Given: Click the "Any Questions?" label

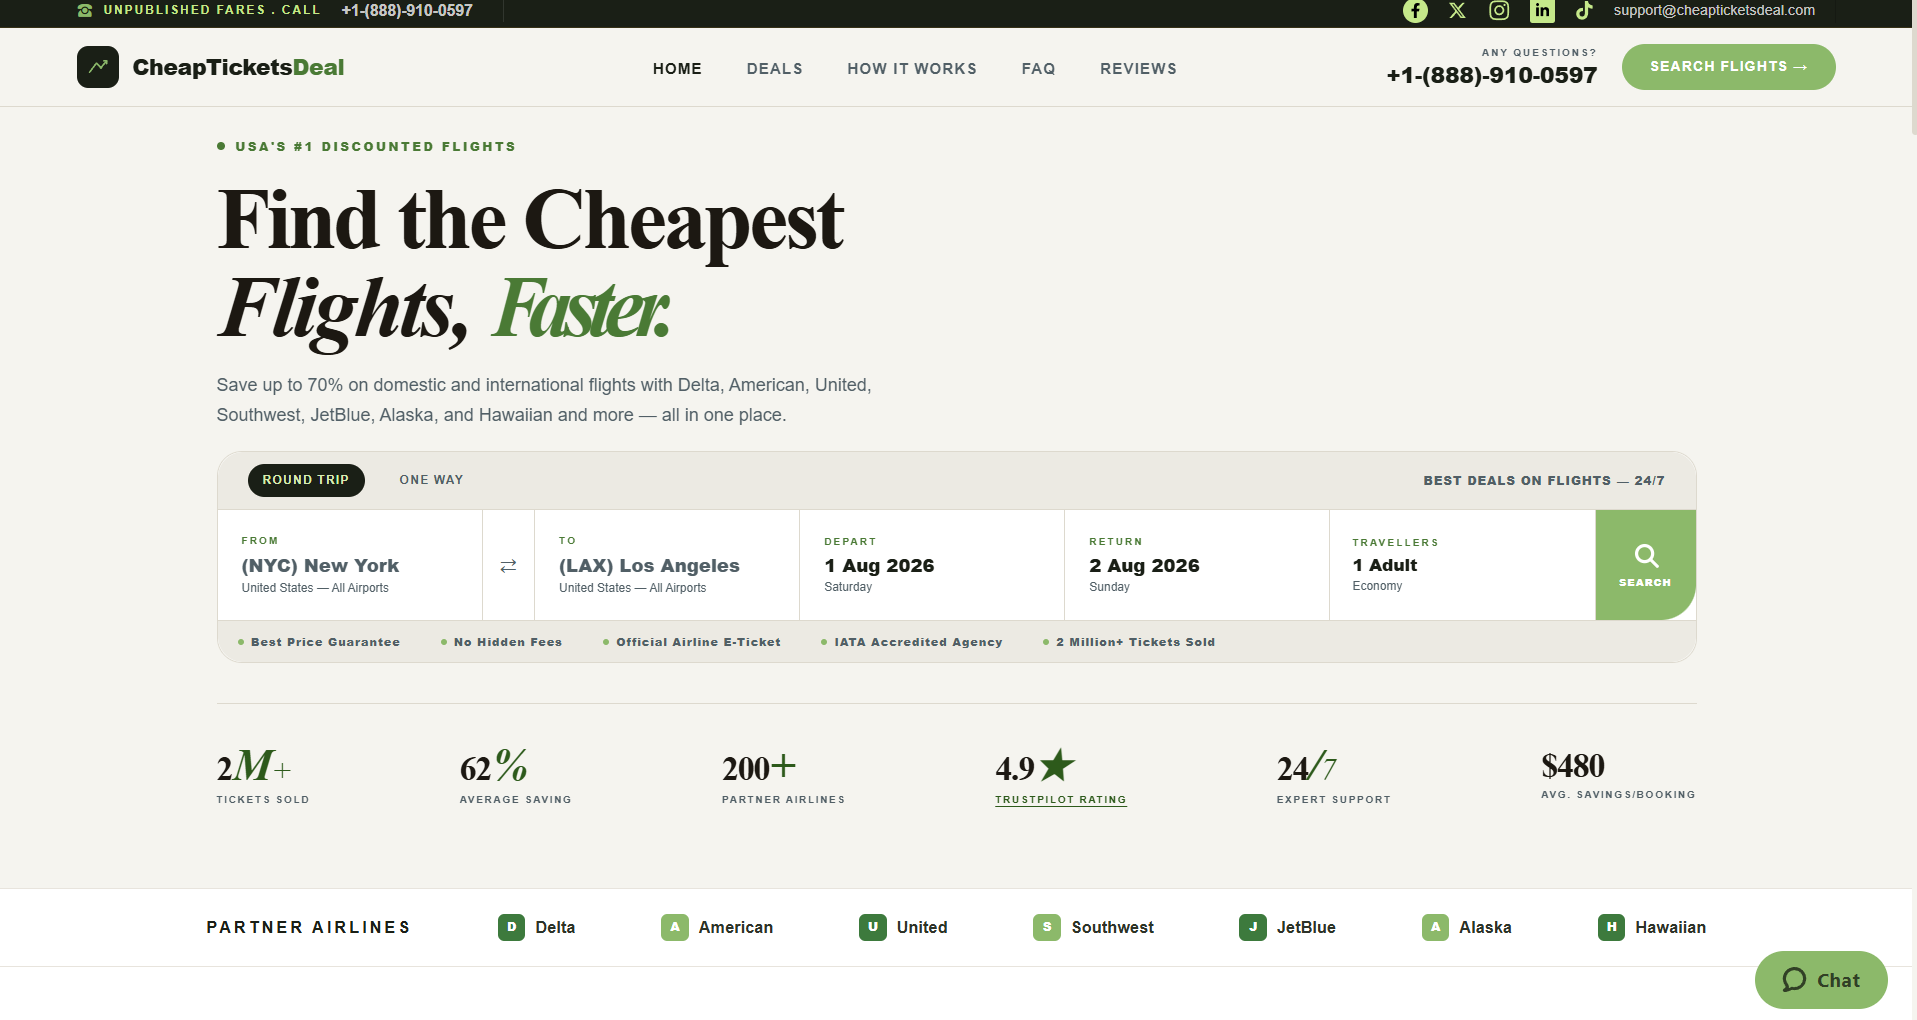Looking at the screenshot, I should click(x=1539, y=53).
